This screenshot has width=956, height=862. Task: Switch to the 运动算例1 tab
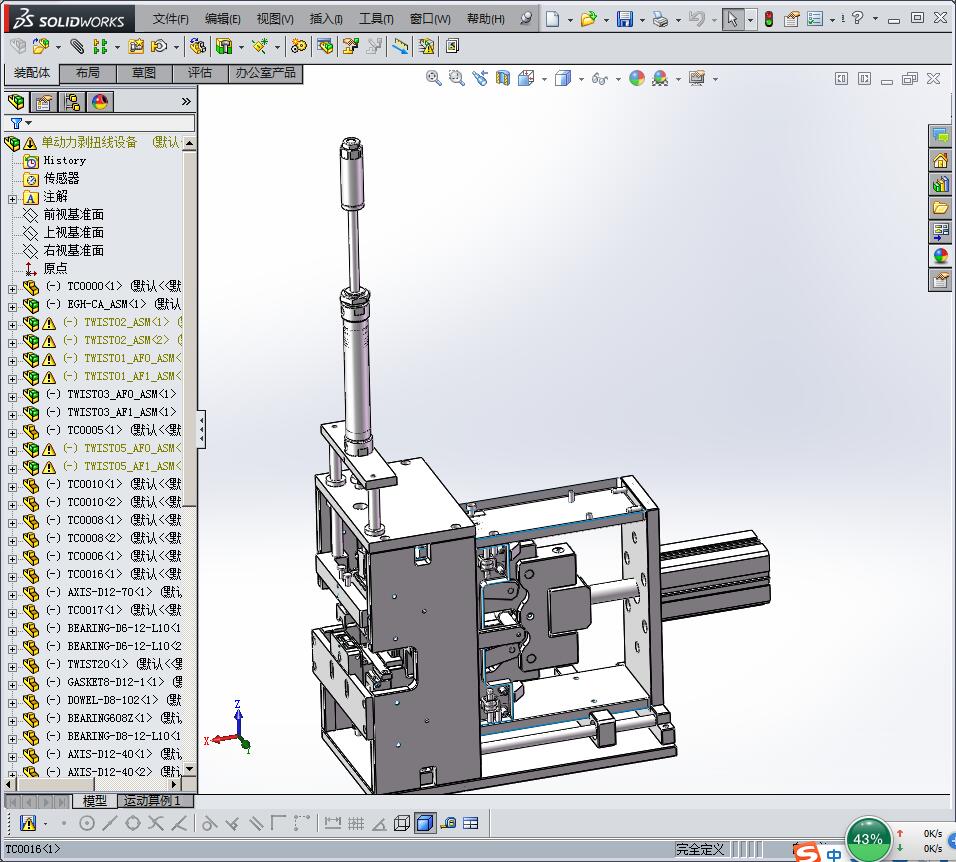pos(151,800)
